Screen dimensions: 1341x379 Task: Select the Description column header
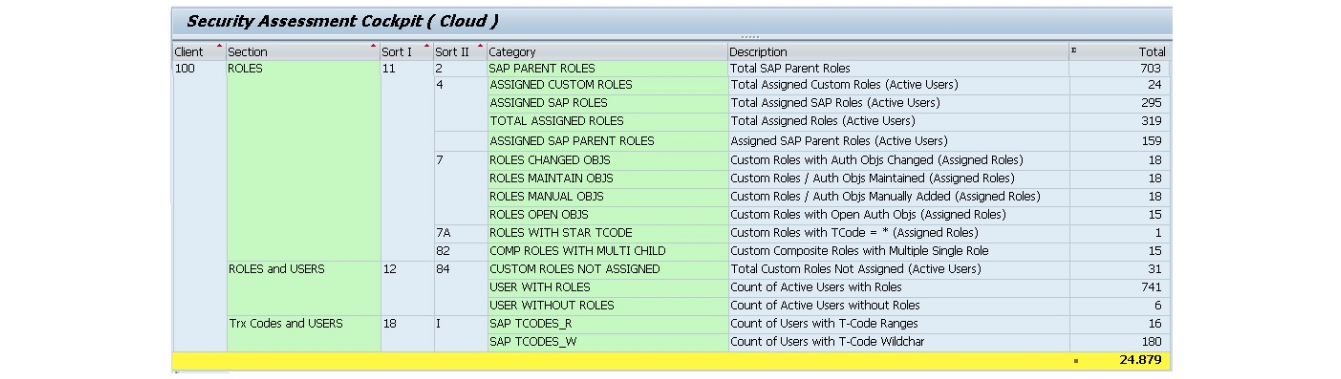click(898, 51)
